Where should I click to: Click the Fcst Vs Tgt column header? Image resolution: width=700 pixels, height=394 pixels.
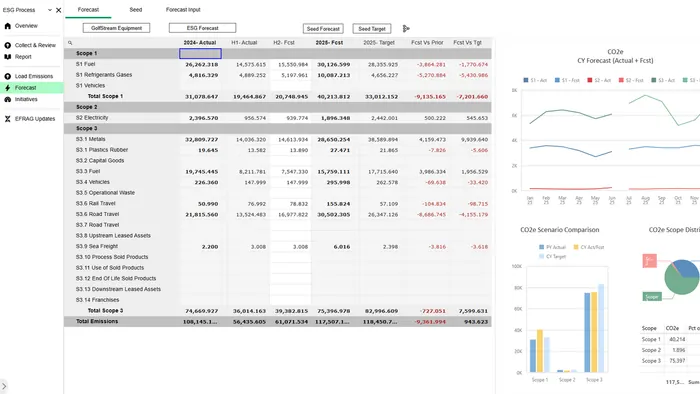[x=467, y=43]
